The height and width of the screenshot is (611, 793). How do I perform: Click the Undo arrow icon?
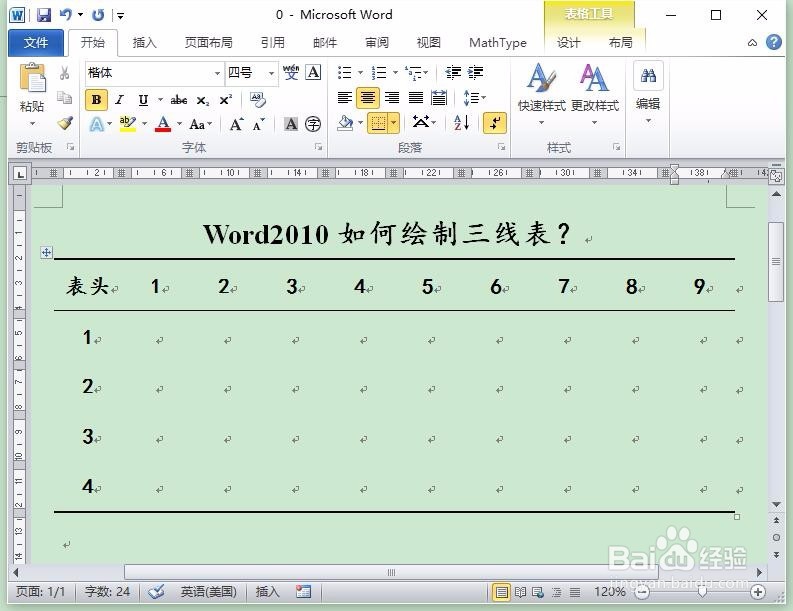66,15
